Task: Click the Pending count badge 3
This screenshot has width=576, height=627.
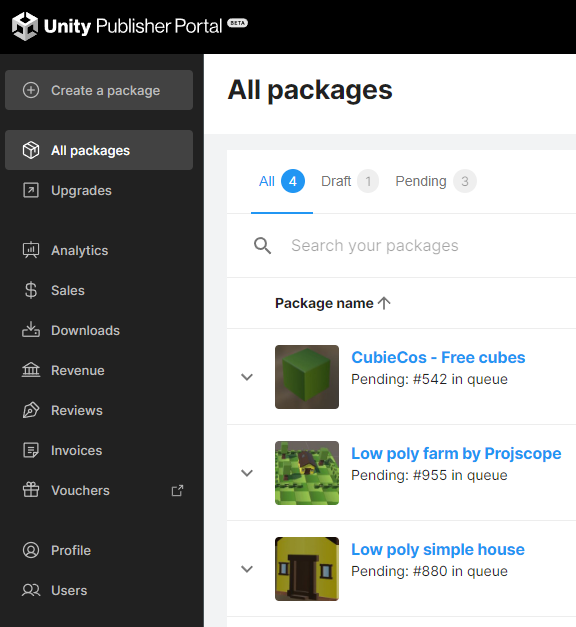Action: click(x=465, y=181)
